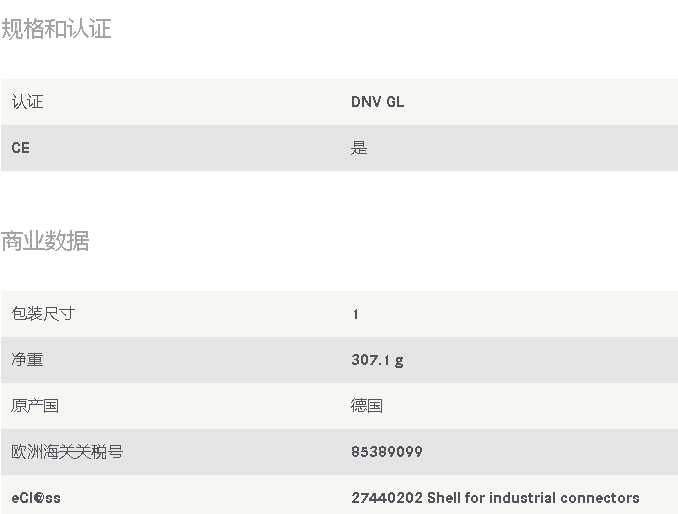Click the DNV GL certification value
This screenshot has width=678, height=514.
pyautogui.click(x=377, y=102)
